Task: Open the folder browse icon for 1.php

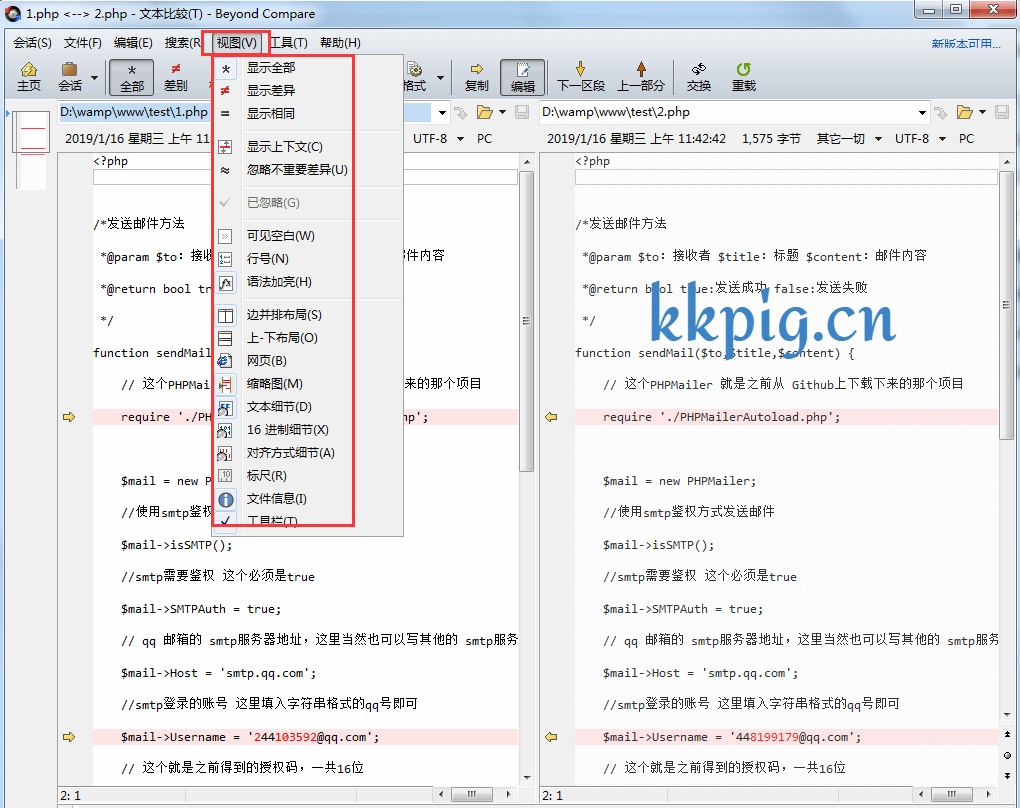Action: coord(485,113)
